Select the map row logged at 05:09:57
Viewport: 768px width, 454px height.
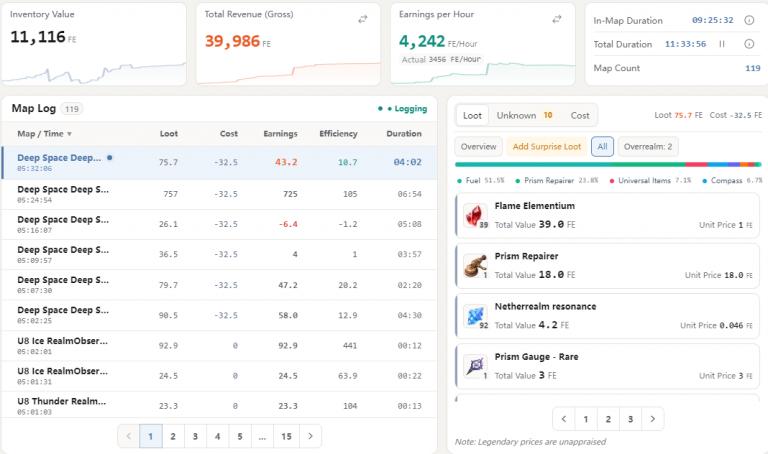220,255
